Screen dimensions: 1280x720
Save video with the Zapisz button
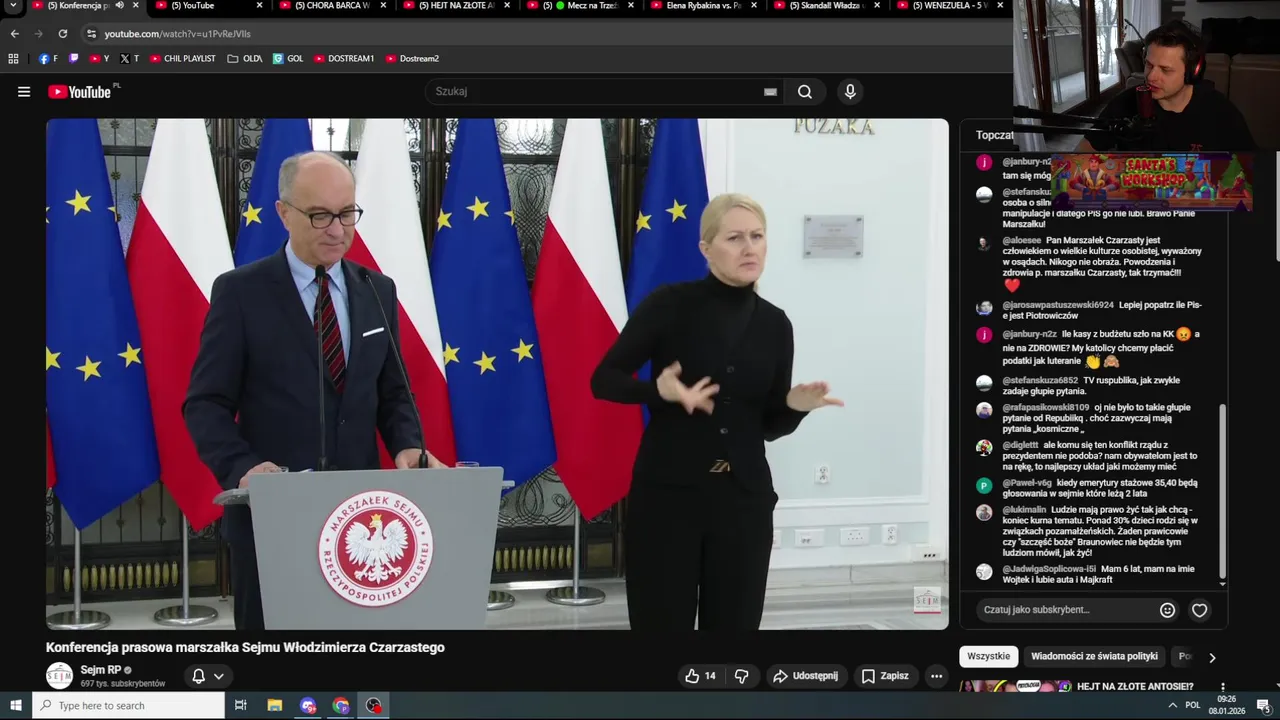pos(885,676)
